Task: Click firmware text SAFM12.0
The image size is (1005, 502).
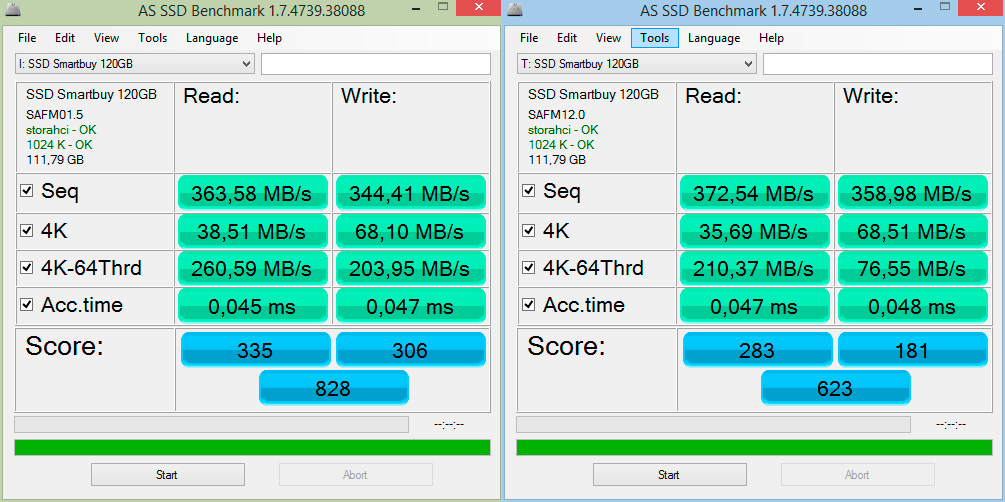Action: [556, 115]
